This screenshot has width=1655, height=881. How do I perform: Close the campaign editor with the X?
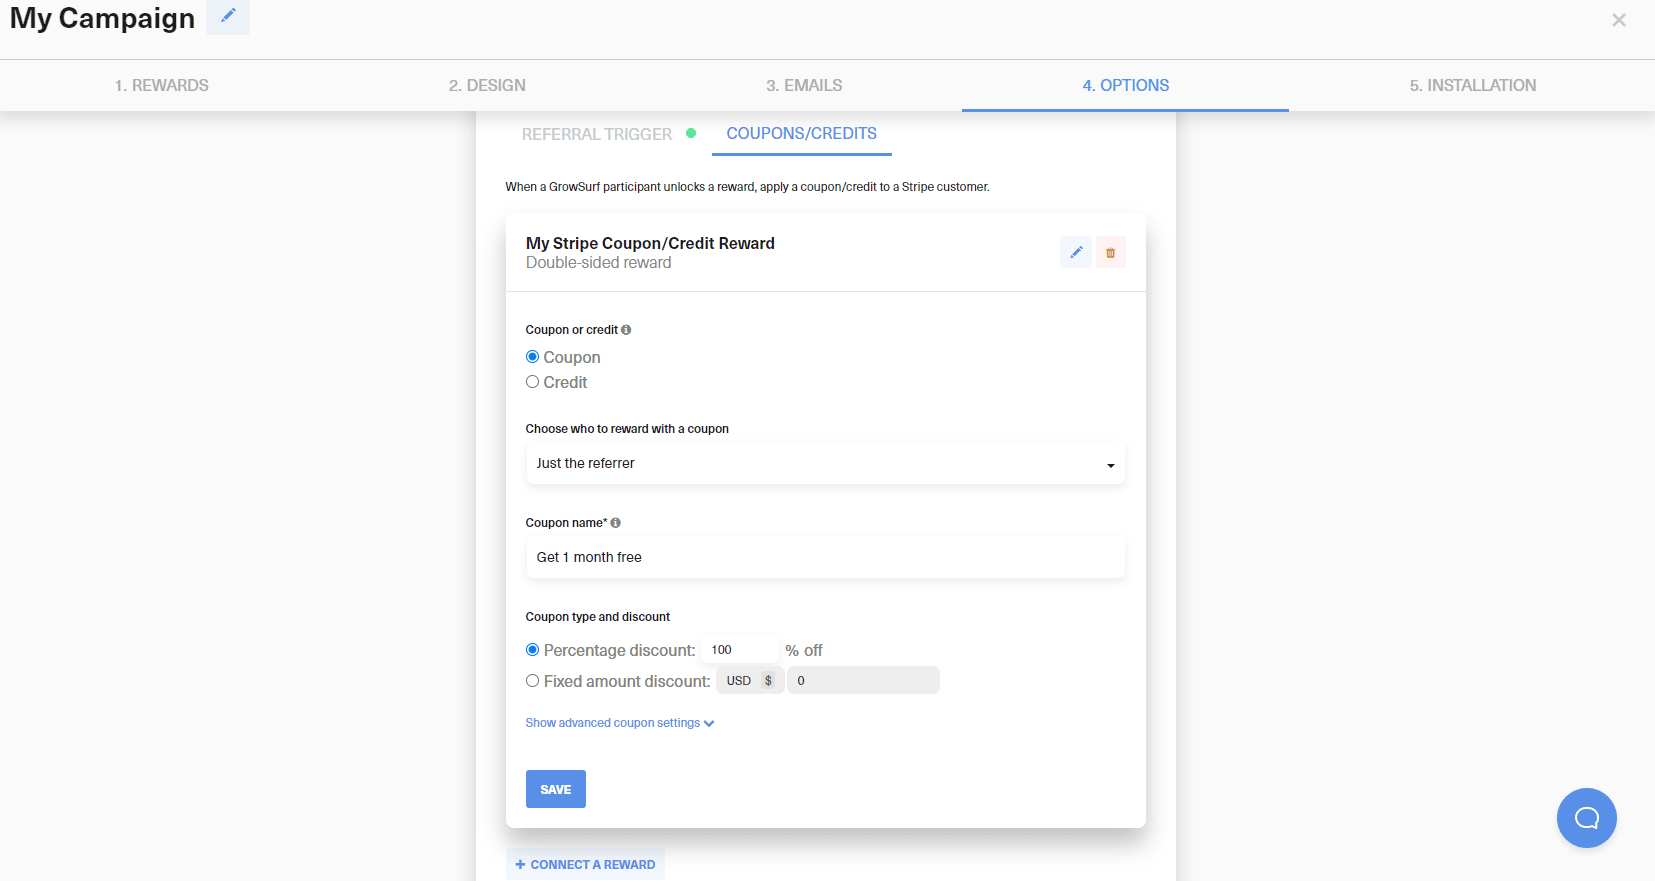(x=1619, y=20)
